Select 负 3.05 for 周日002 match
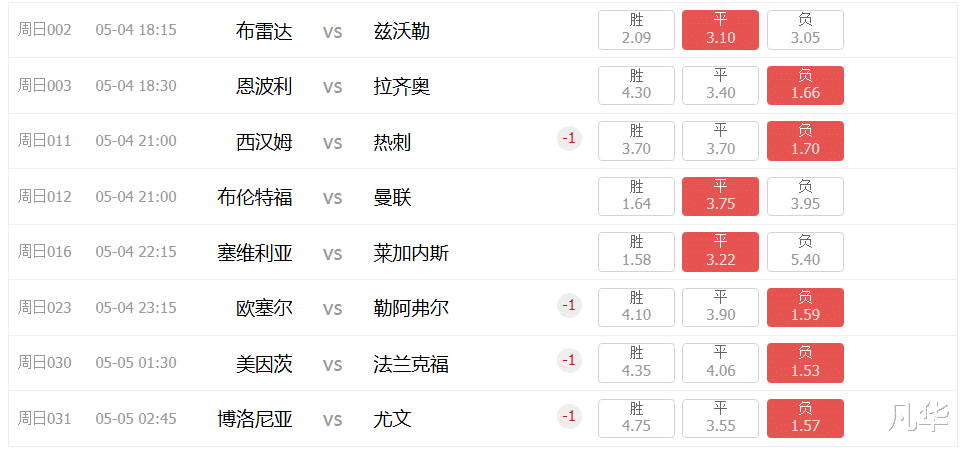Viewport: 966px width, 453px height. tap(805, 30)
